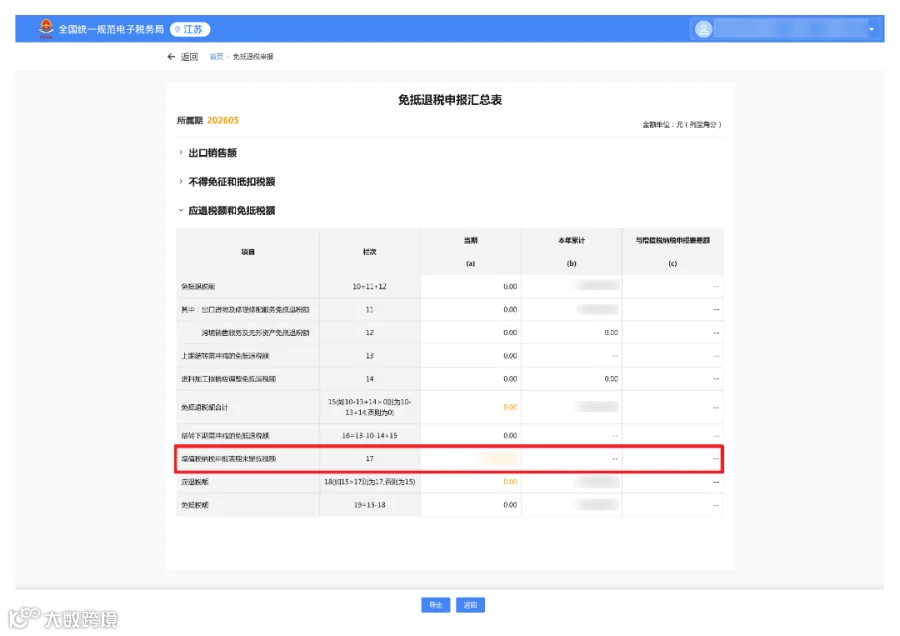Click the location pin icon beside 江苏
The image size is (900, 636).
(177, 29)
